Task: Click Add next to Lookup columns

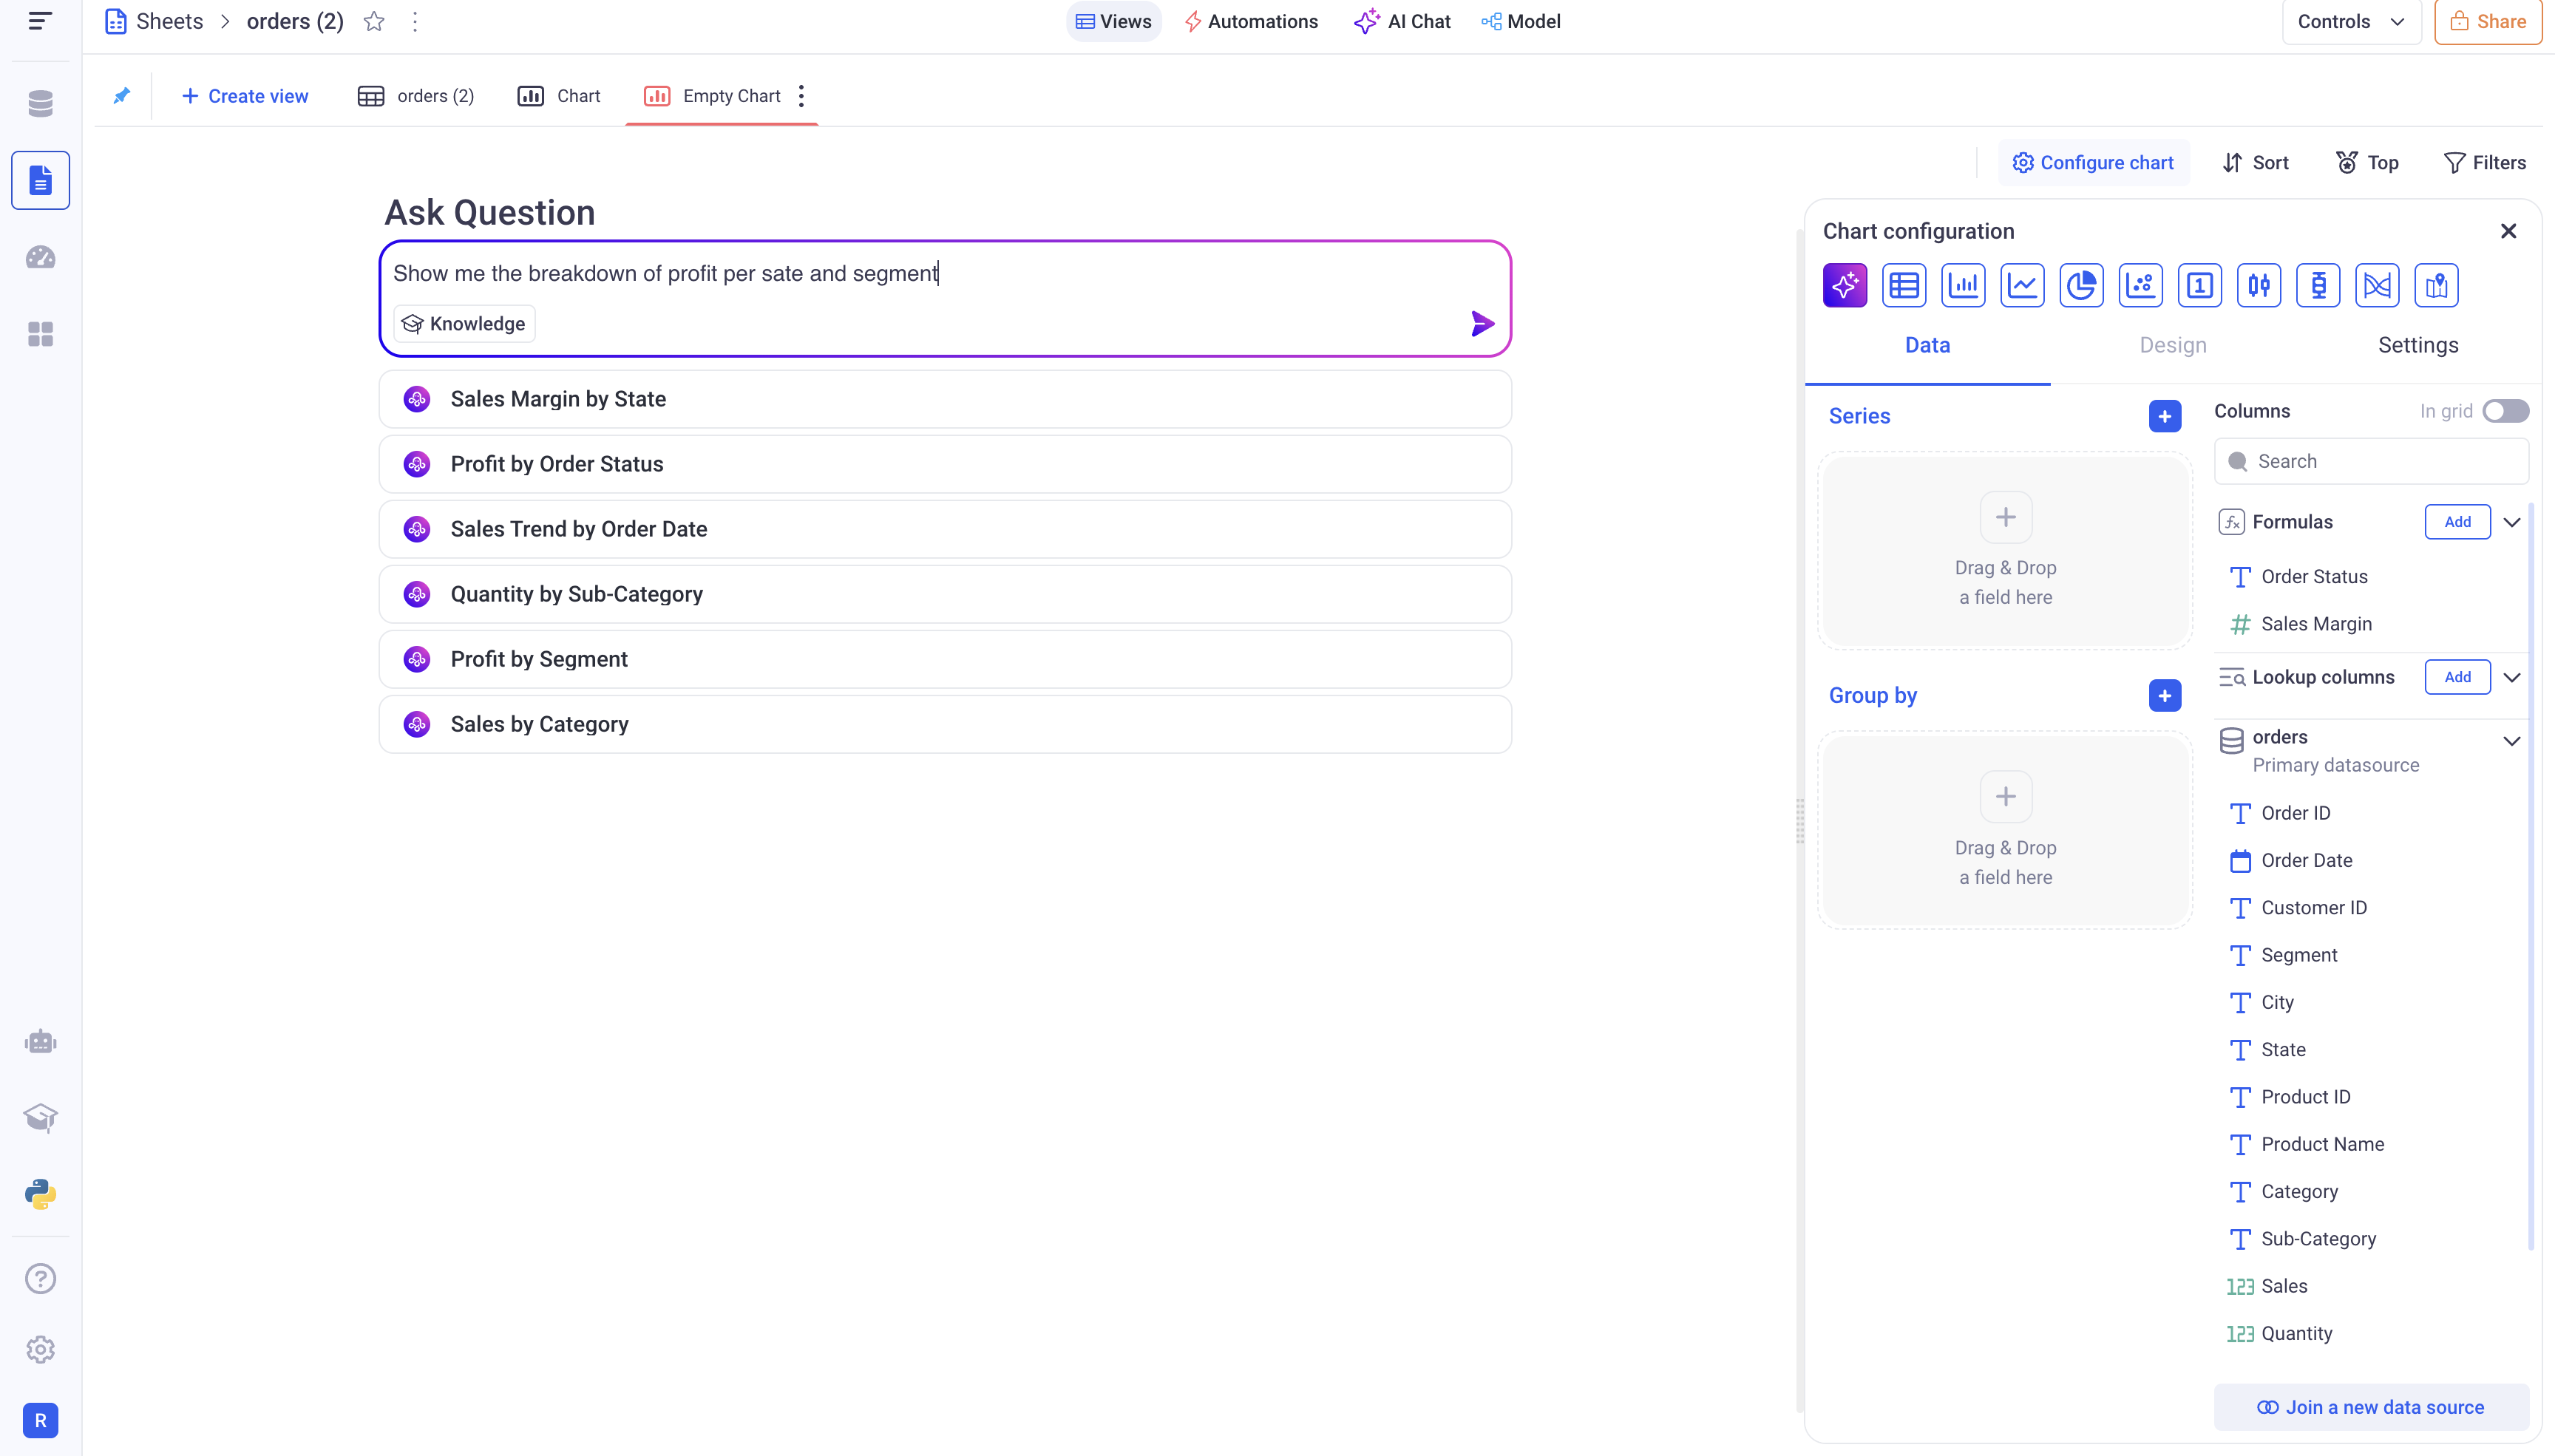Action: (2457, 677)
